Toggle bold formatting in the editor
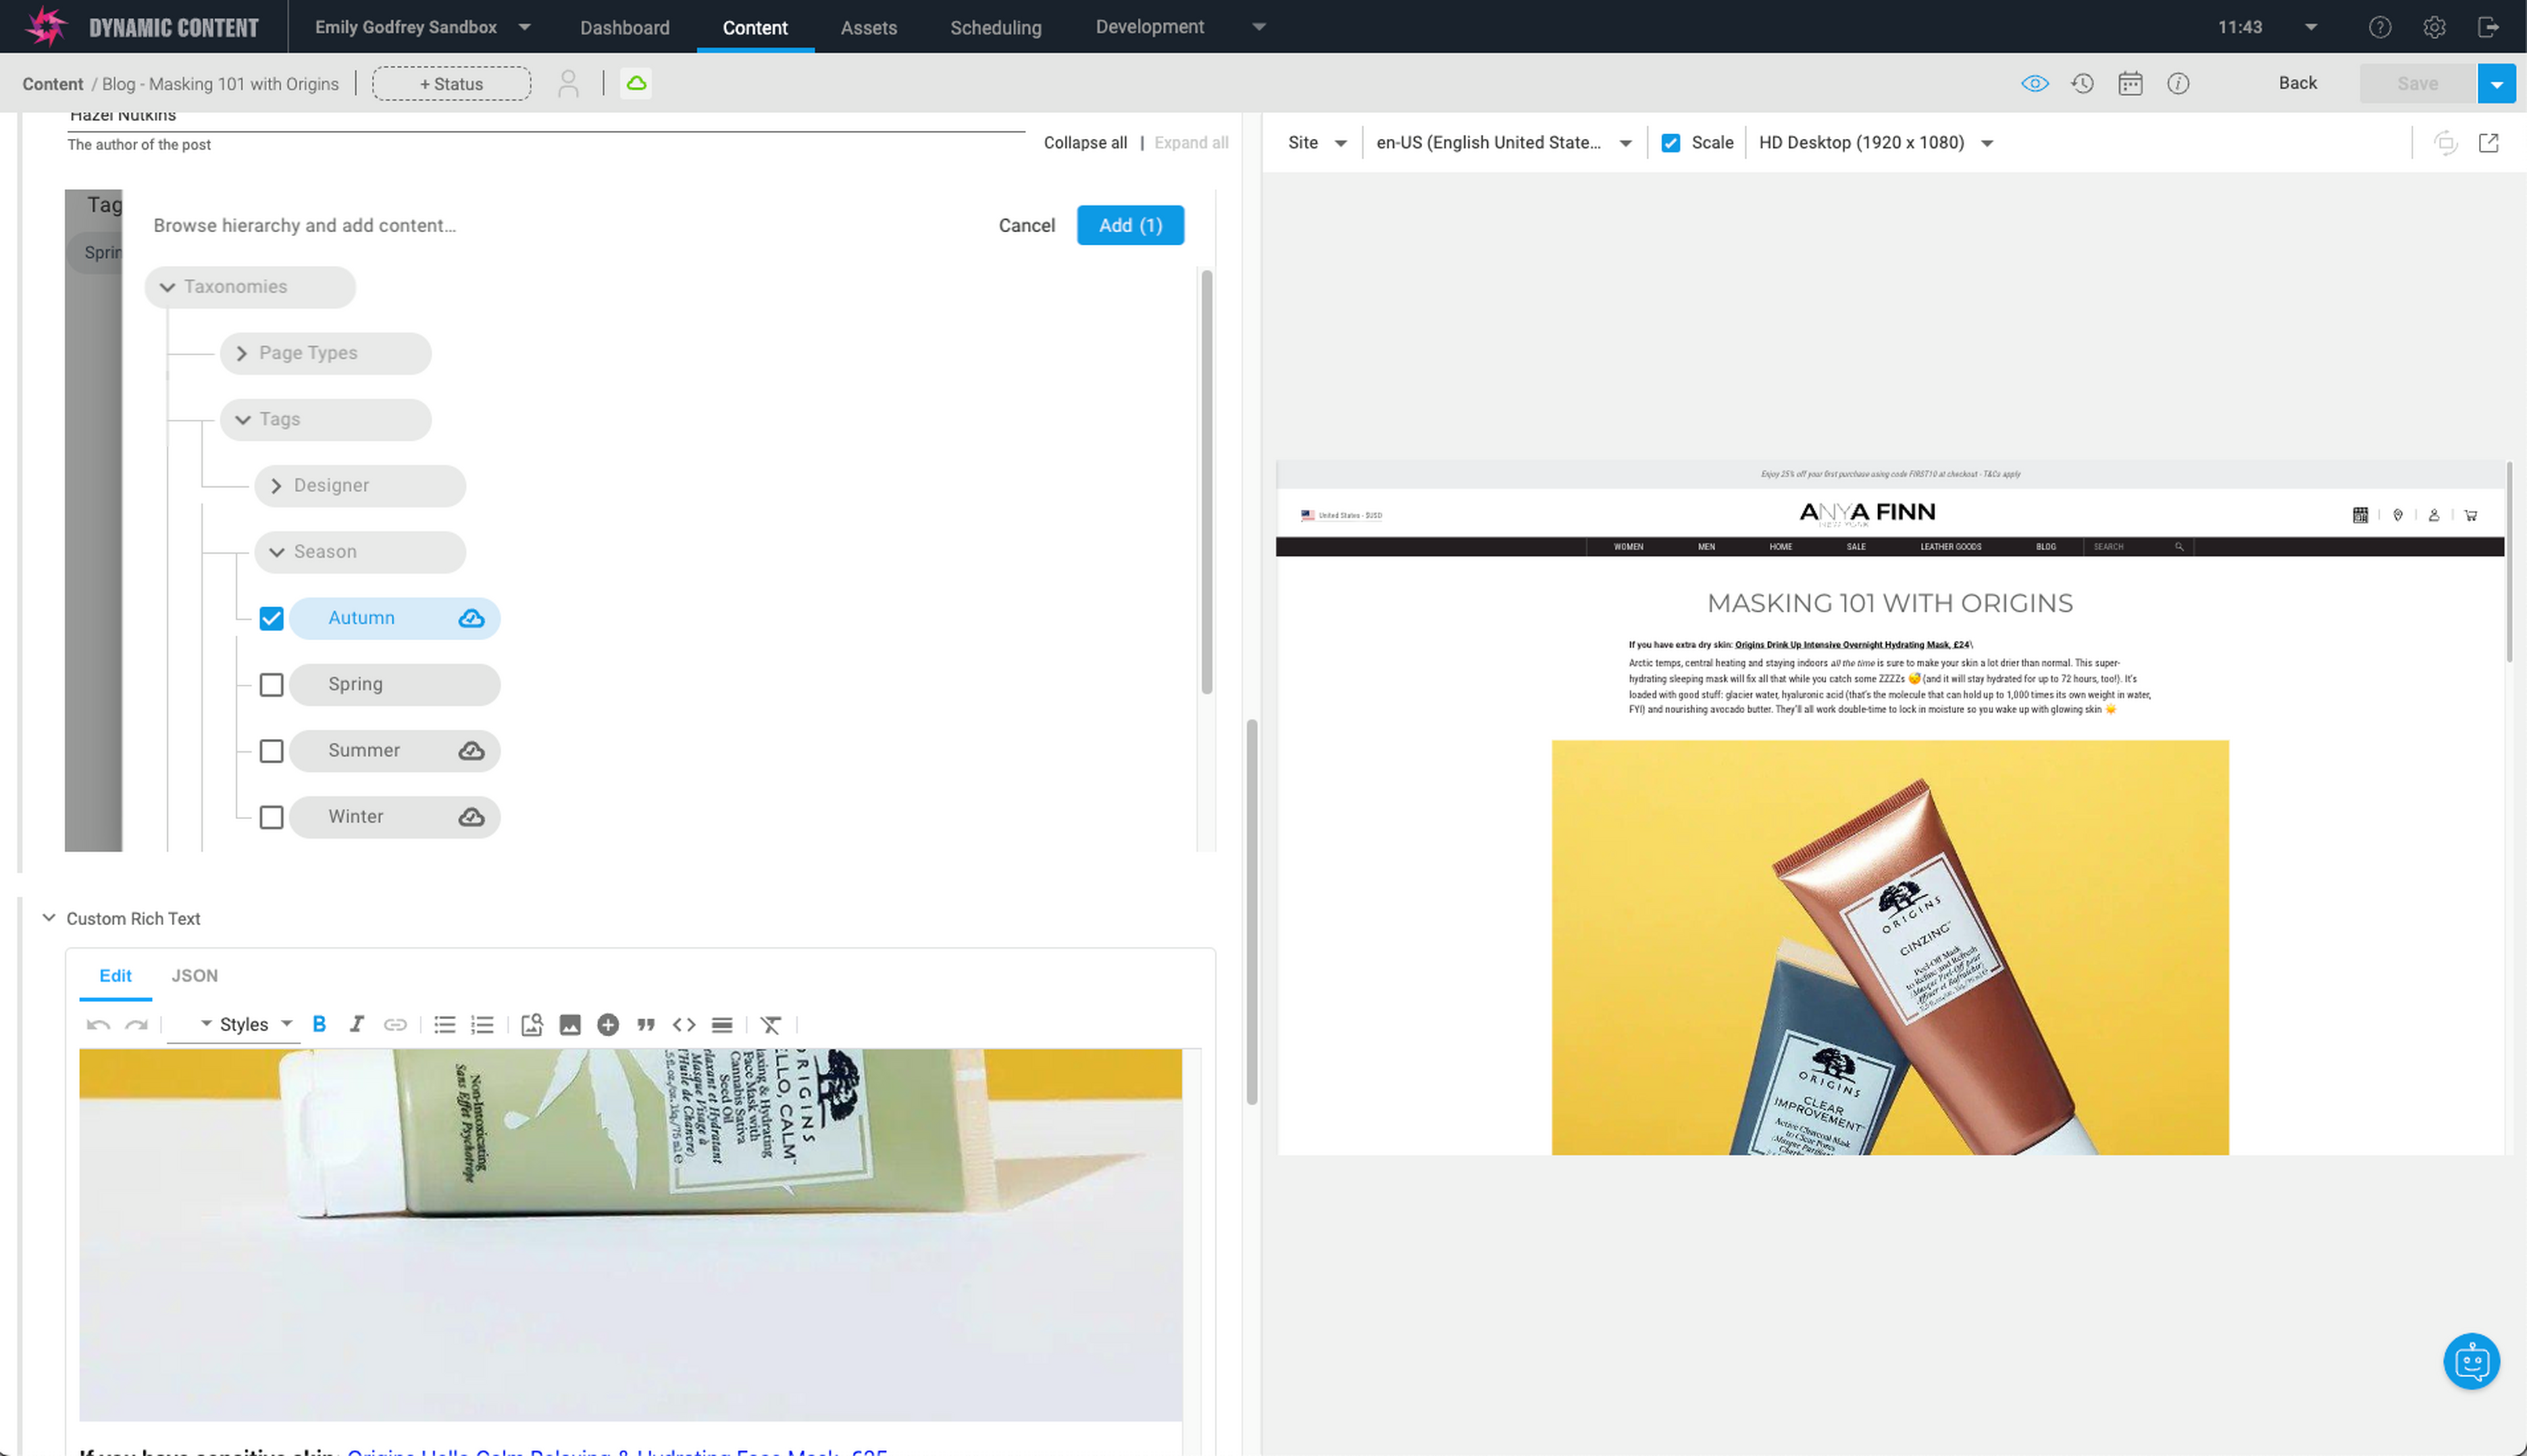 pos(319,1024)
